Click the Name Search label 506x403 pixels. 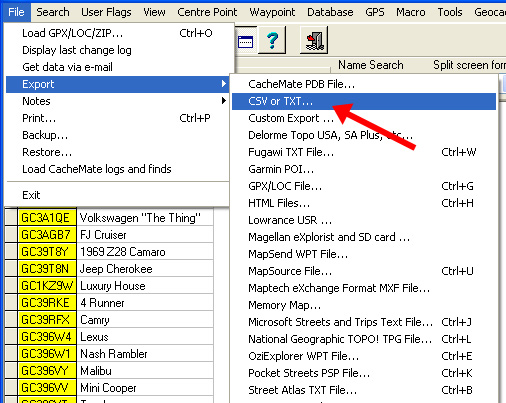pyautogui.click(x=371, y=65)
